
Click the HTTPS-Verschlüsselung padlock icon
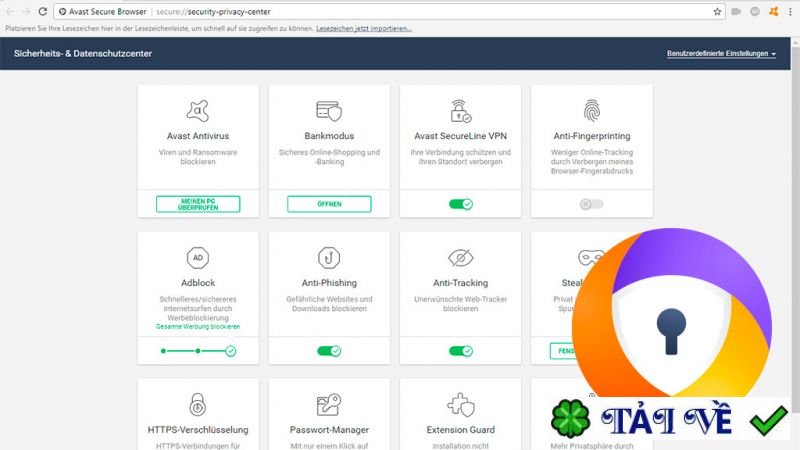(x=198, y=405)
